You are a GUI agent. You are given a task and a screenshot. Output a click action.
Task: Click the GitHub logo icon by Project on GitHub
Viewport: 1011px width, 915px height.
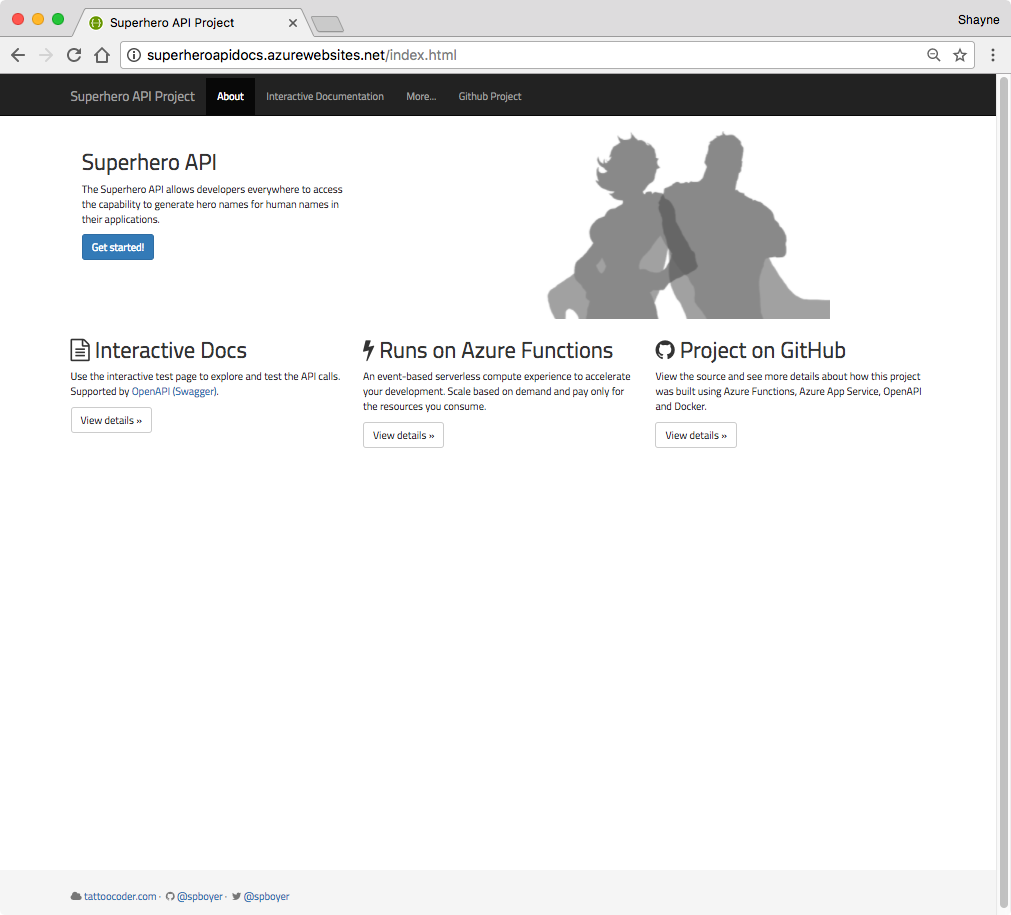[x=665, y=350]
